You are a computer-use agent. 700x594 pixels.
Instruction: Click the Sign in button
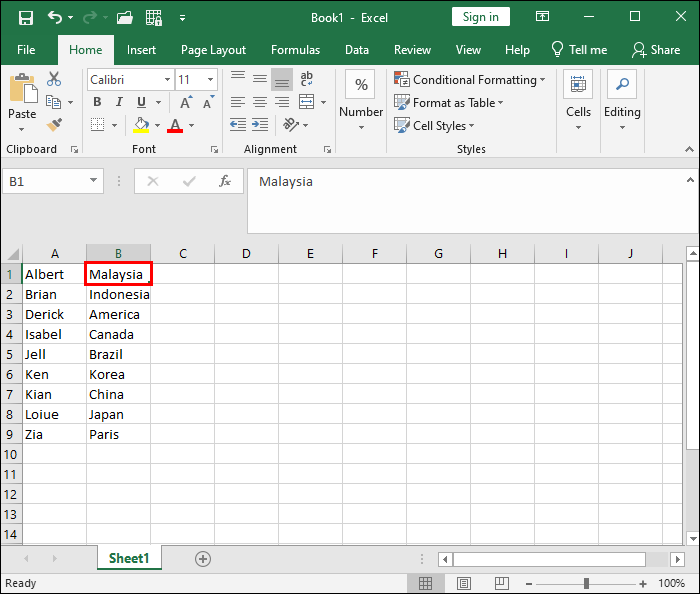point(481,17)
